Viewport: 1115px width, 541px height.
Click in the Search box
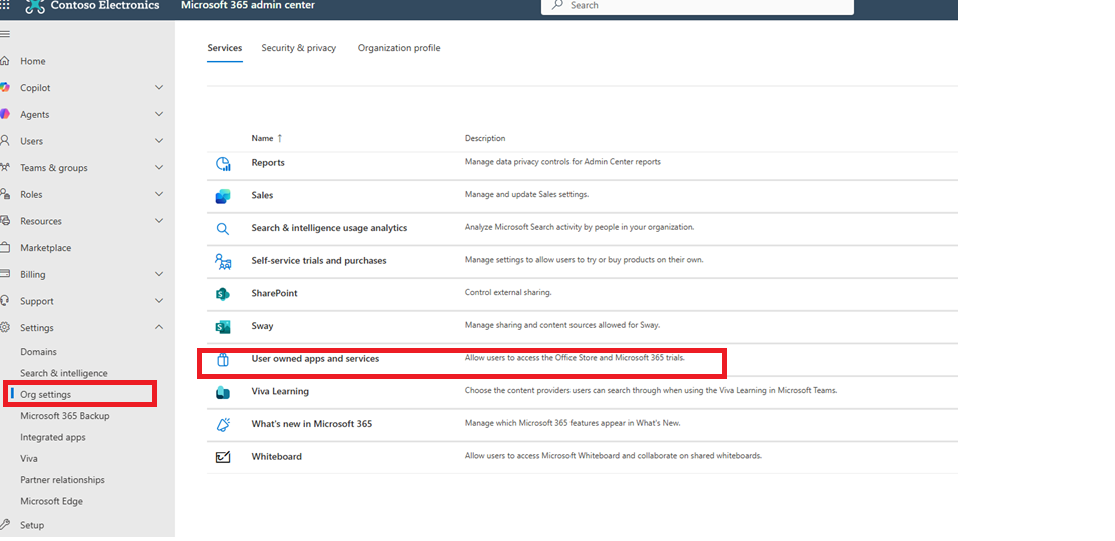click(x=697, y=6)
